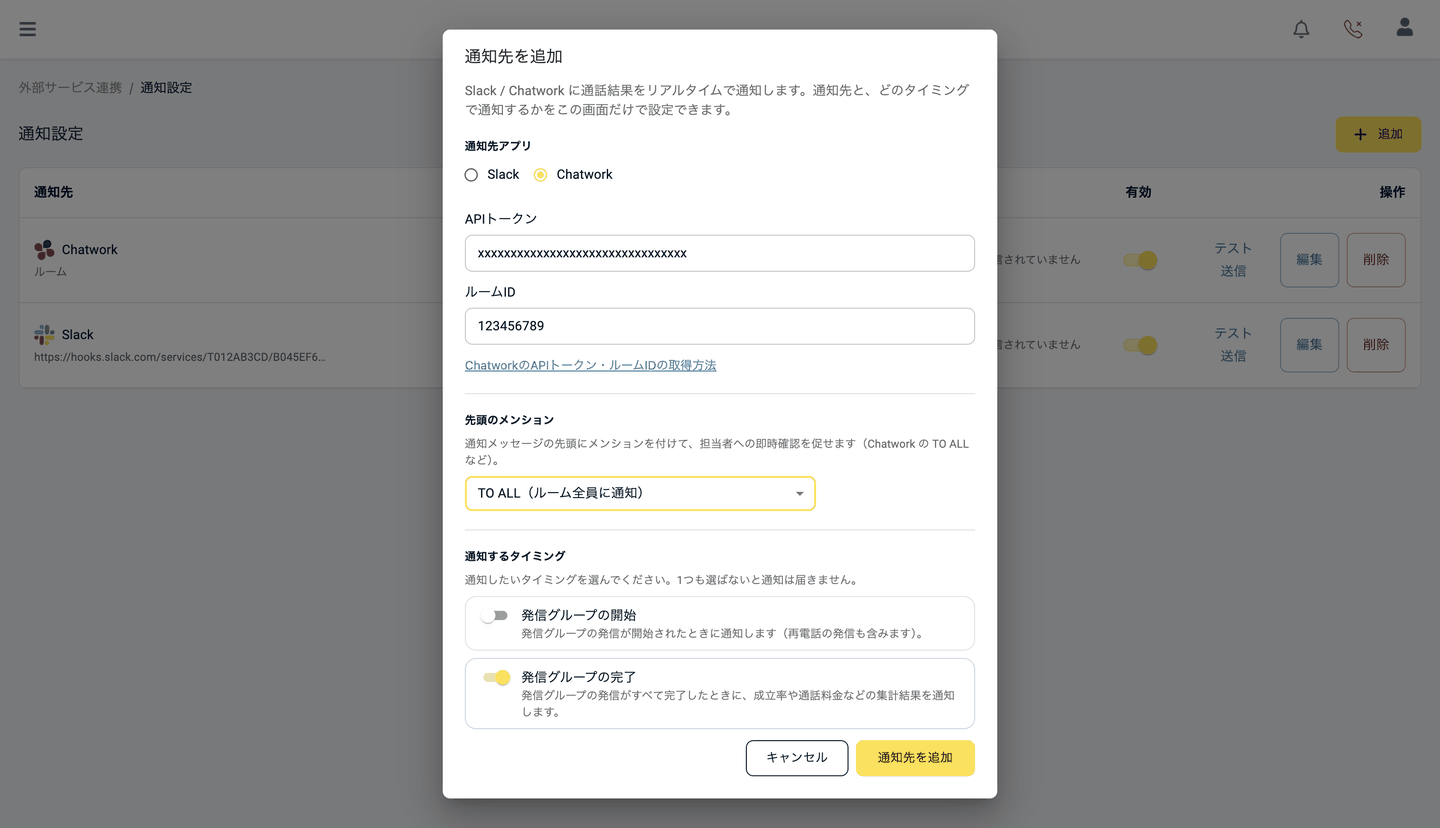Image resolution: width=1440 pixels, height=828 pixels.
Task: Click the 追加 button in the page header
Action: pos(1378,134)
